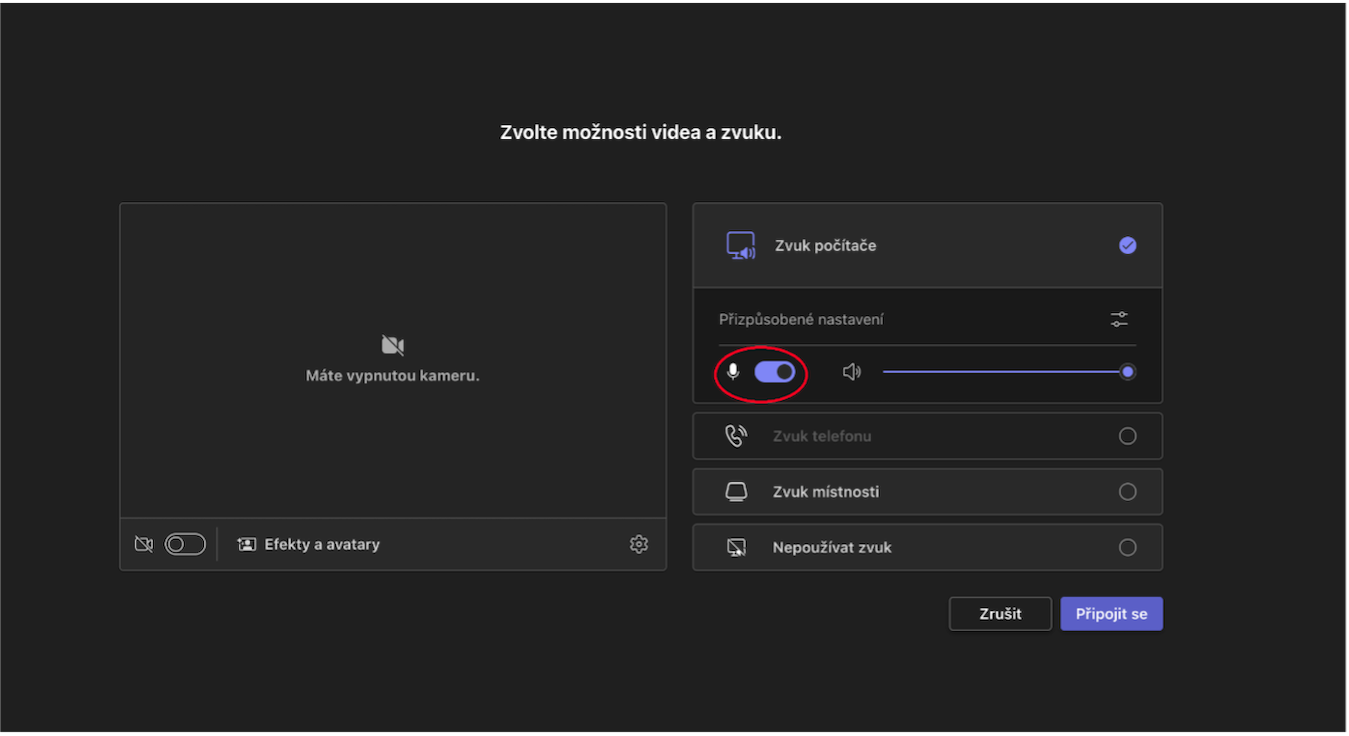Screen dimensions: 1349x736
Task: Click the room audio device icon
Action: click(736, 492)
